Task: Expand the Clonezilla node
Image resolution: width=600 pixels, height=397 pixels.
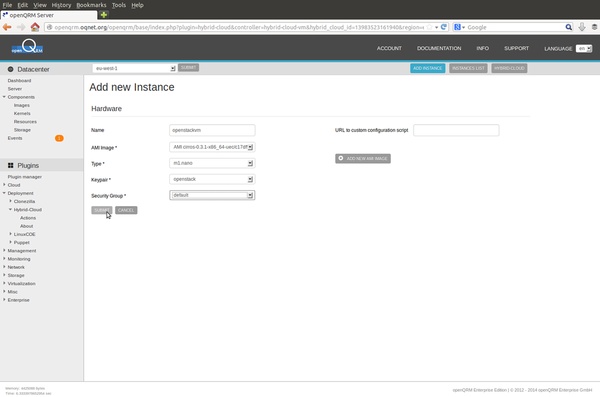Action: [10, 201]
